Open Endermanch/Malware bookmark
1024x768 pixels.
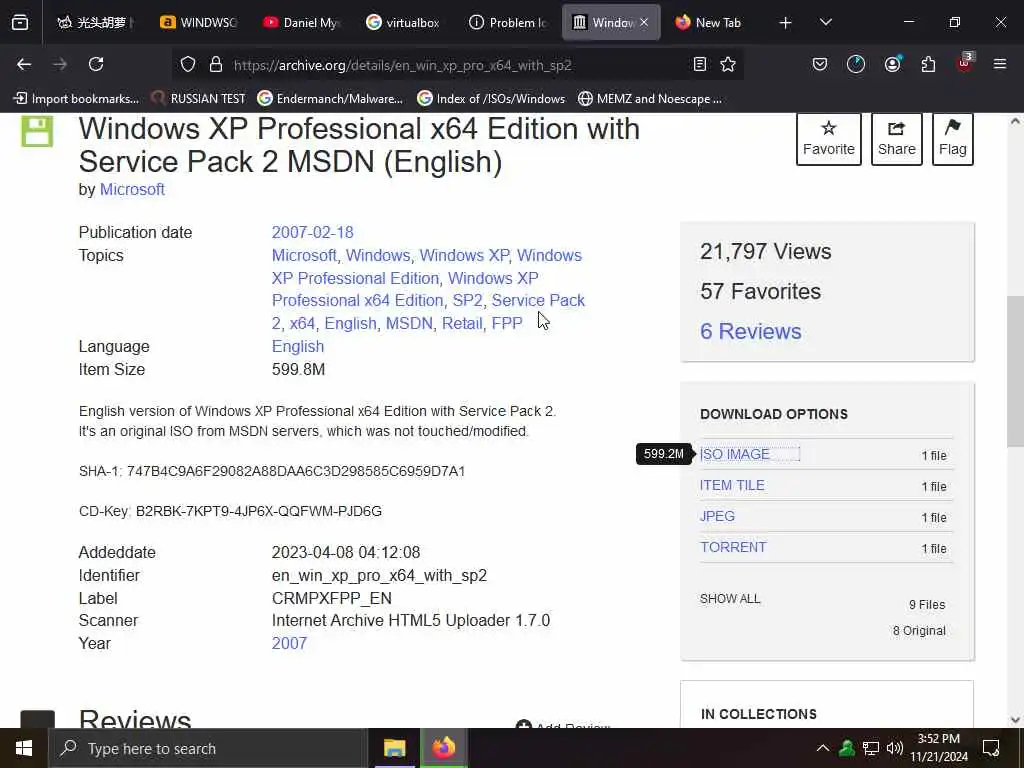(330, 99)
